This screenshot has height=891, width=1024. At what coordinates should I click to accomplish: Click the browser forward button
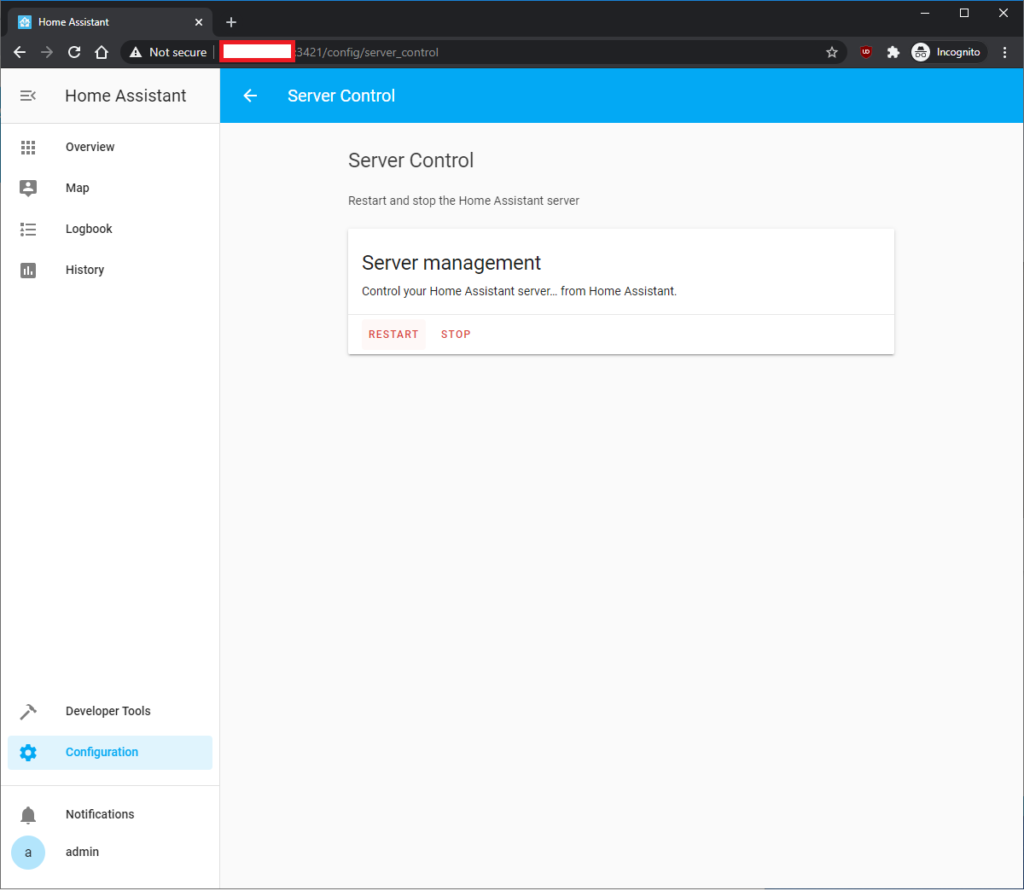pyautogui.click(x=46, y=52)
